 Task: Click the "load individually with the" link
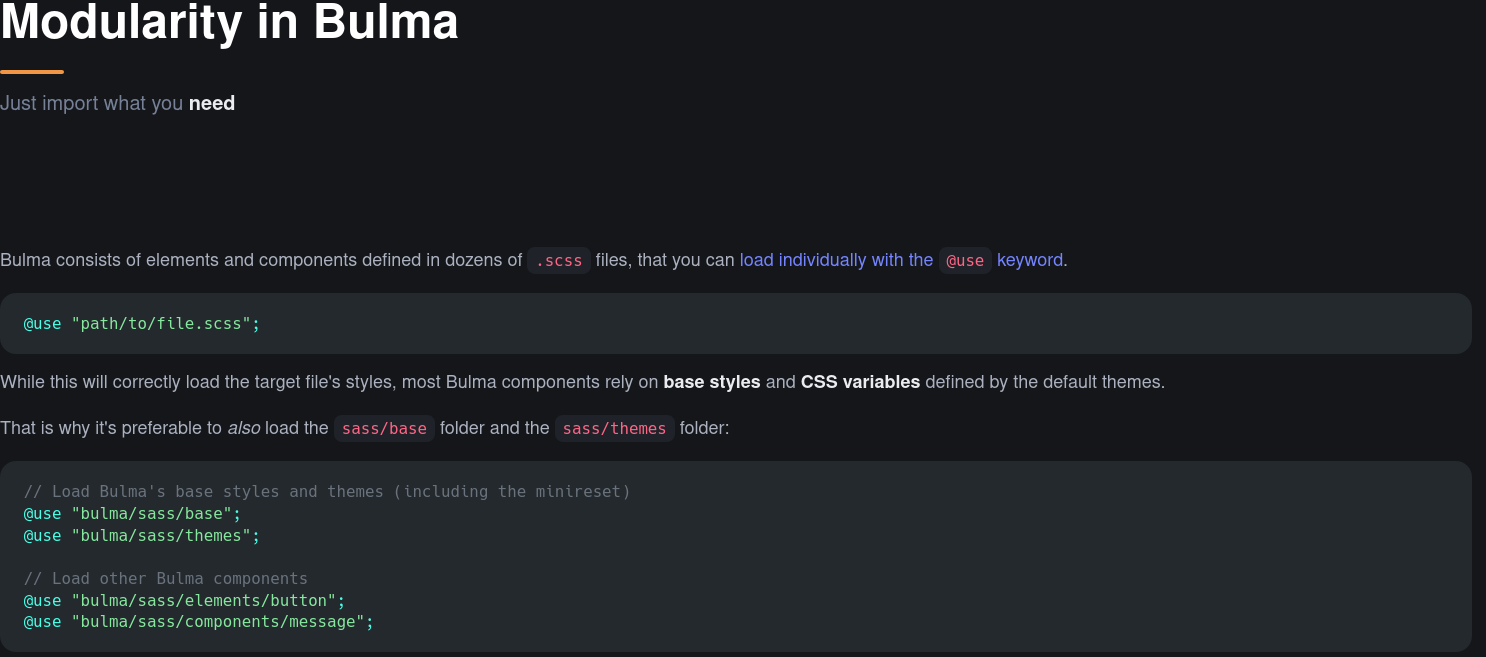pos(836,260)
